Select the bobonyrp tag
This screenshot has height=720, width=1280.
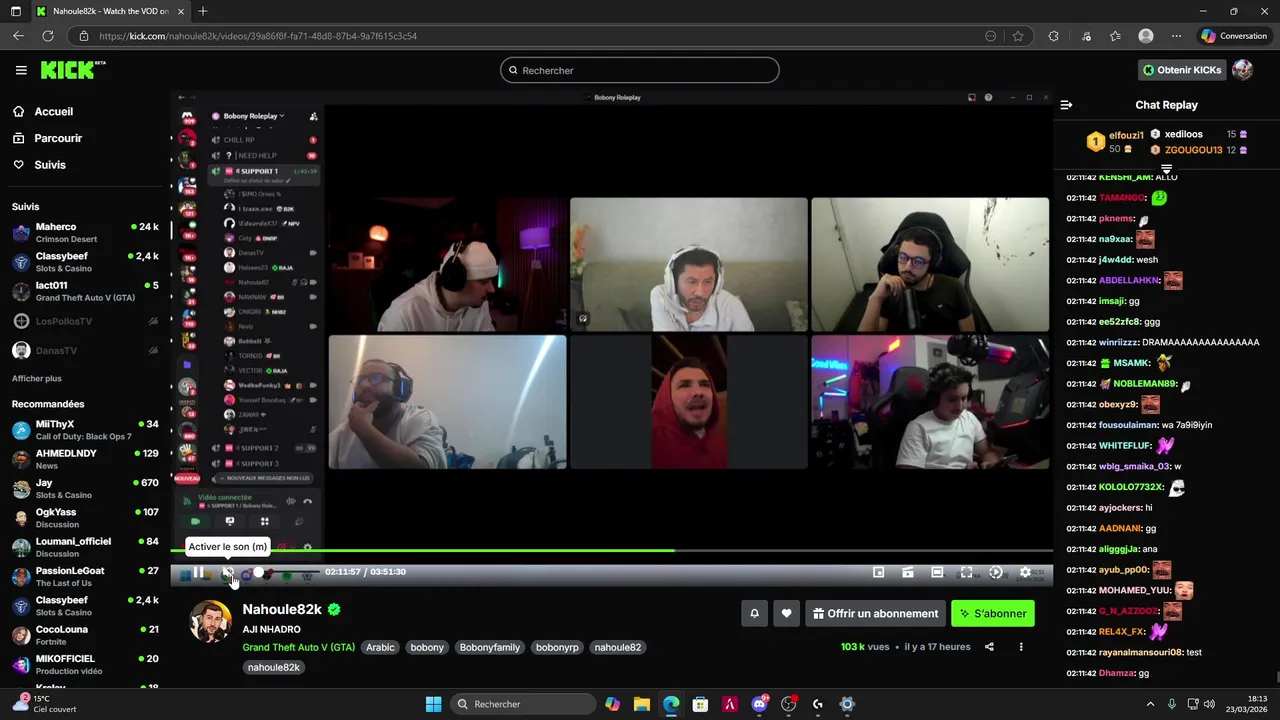pos(557,647)
